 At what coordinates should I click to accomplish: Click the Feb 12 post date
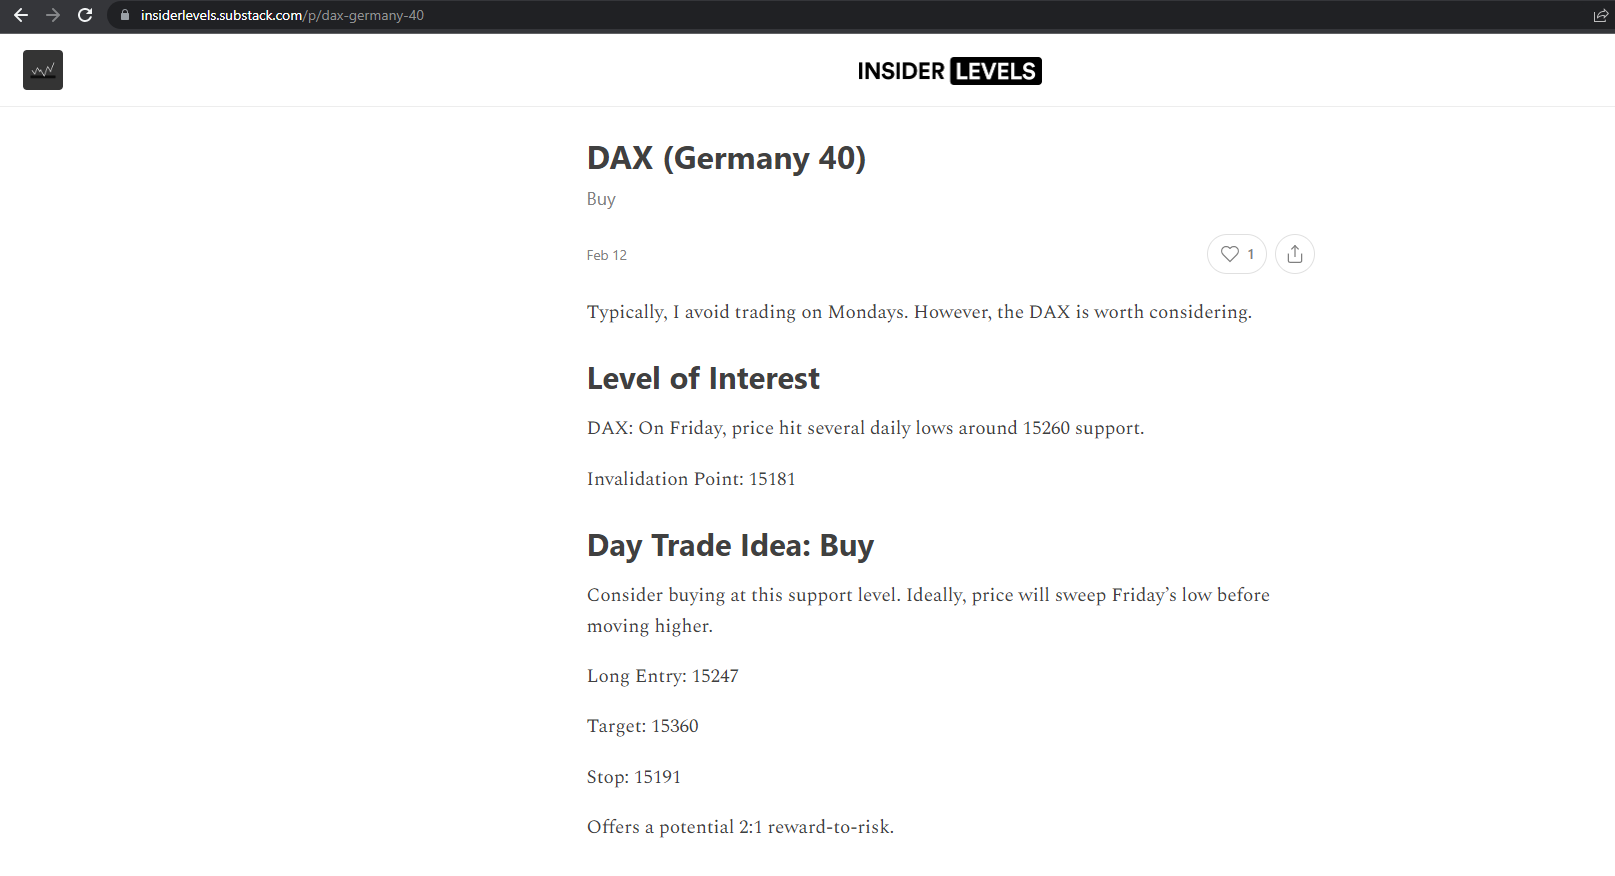point(607,255)
